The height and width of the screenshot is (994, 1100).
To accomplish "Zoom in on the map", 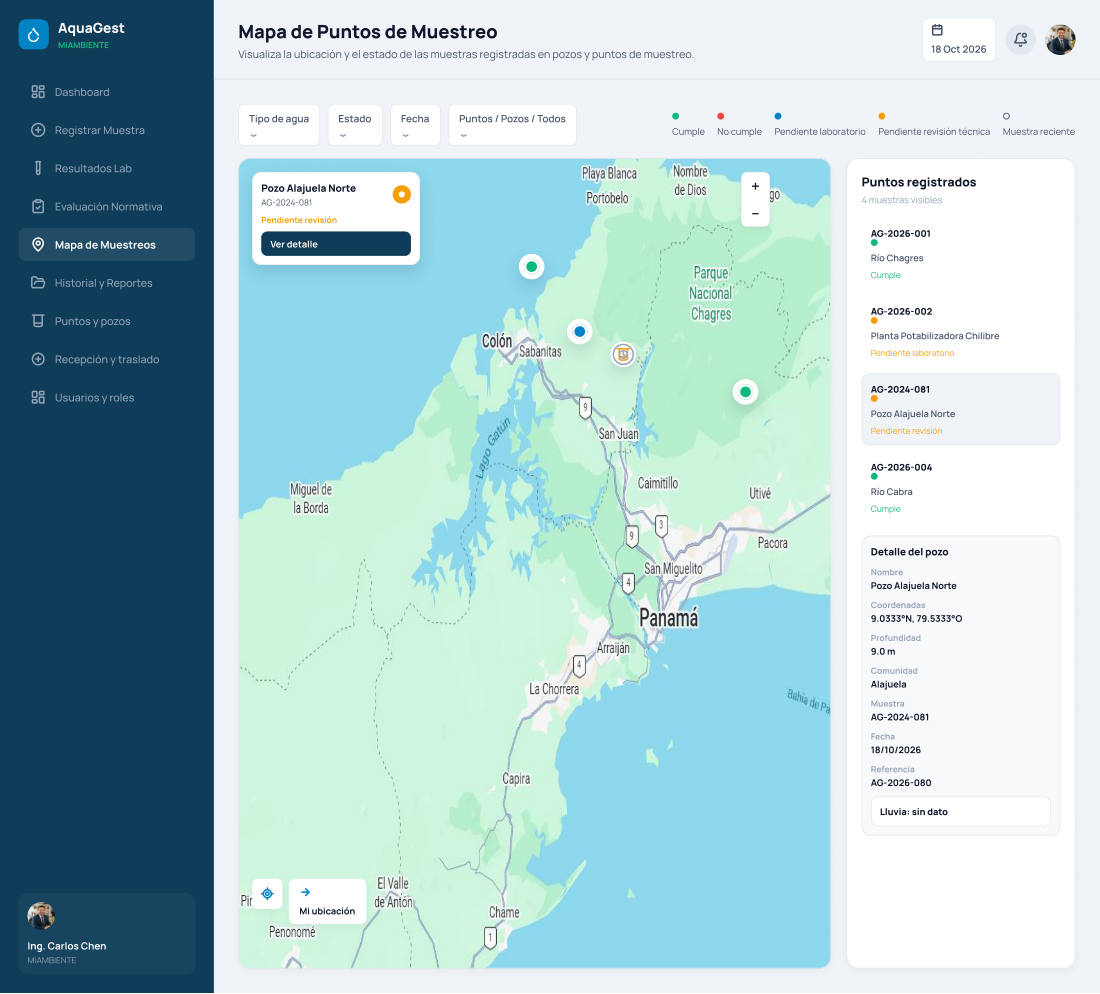I will (x=755, y=187).
